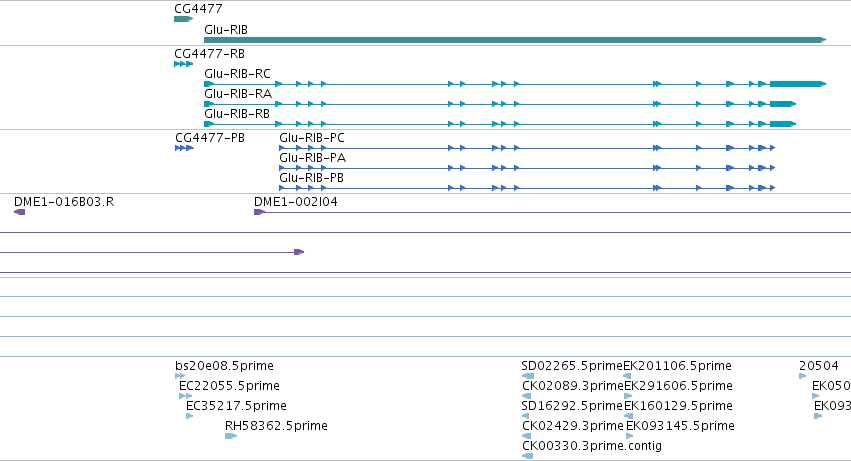Select the SD02265.5prime EST label
The width and height of the screenshot is (851, 461).
tap(572, 366)
